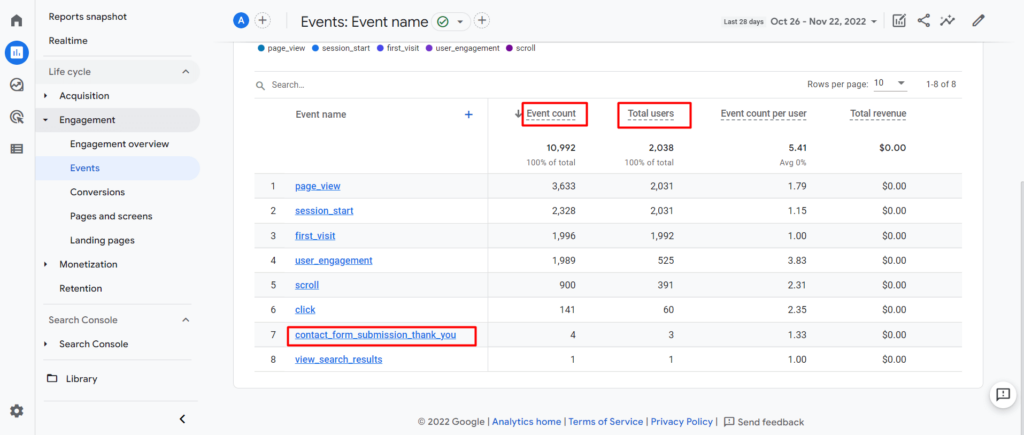
Task: Open the Admin settings gear
Action: click(17, 411)
